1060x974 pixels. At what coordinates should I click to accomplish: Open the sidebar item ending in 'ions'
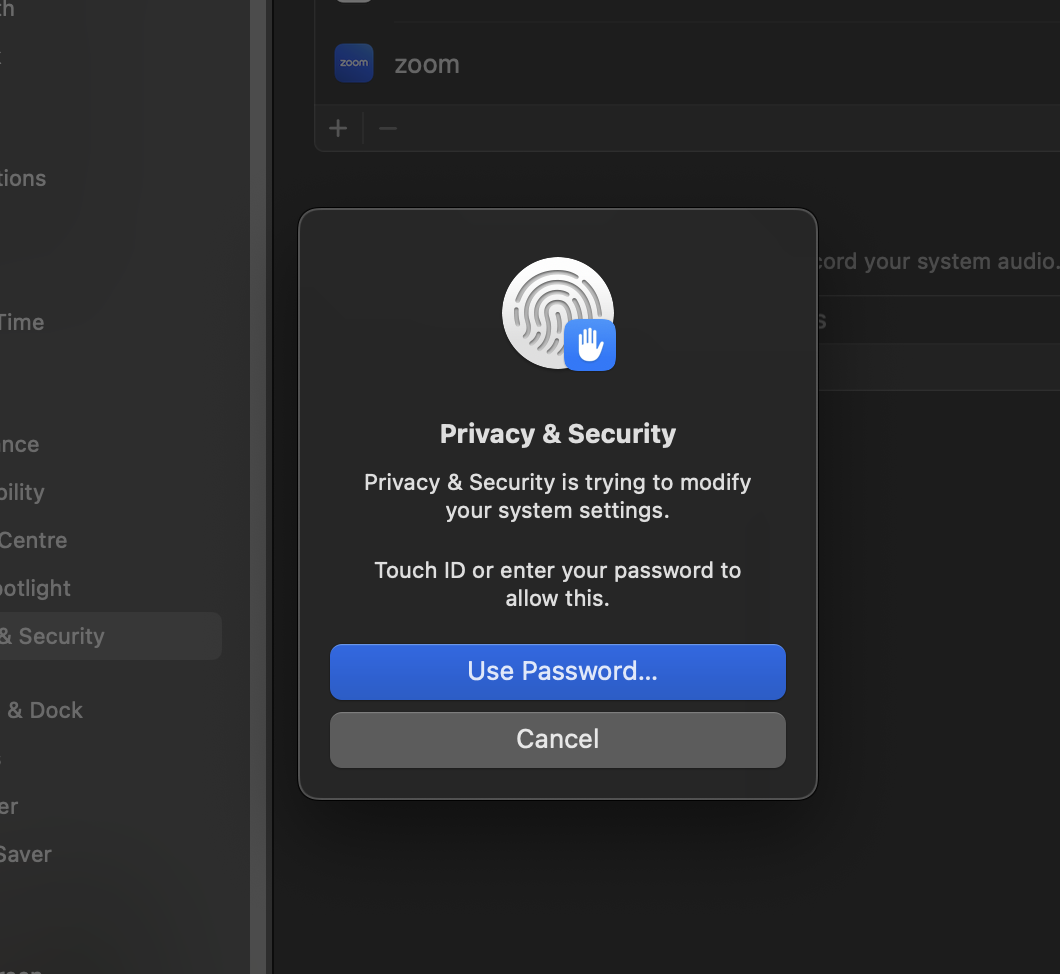pyautogui.click(x=23, y=178)
